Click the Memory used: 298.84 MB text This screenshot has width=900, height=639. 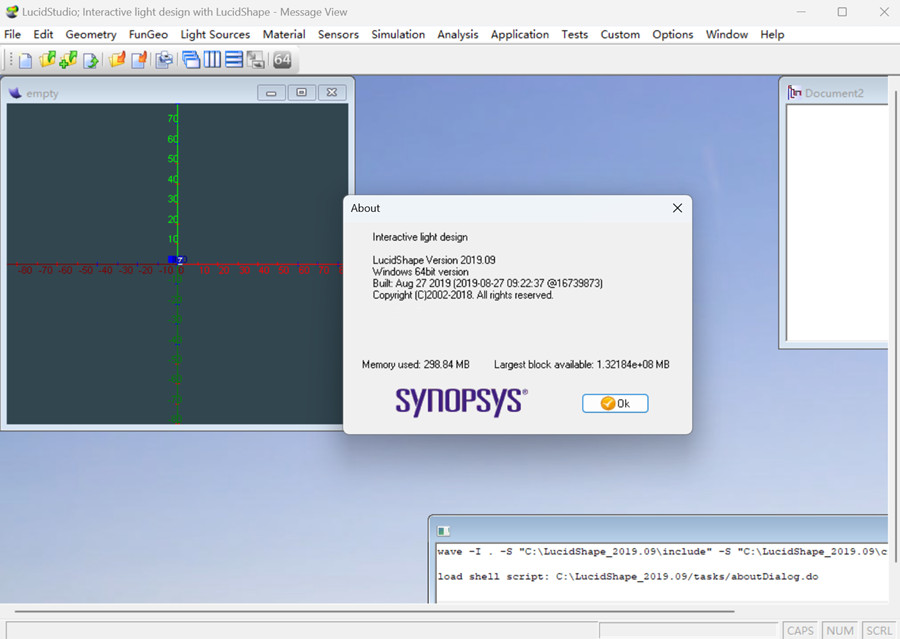pyautogui.click(x=416, y=365)
